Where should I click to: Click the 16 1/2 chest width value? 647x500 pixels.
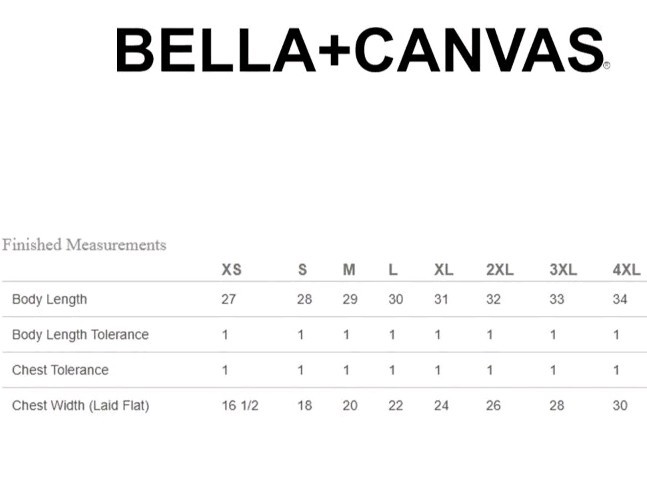point(240,406)
